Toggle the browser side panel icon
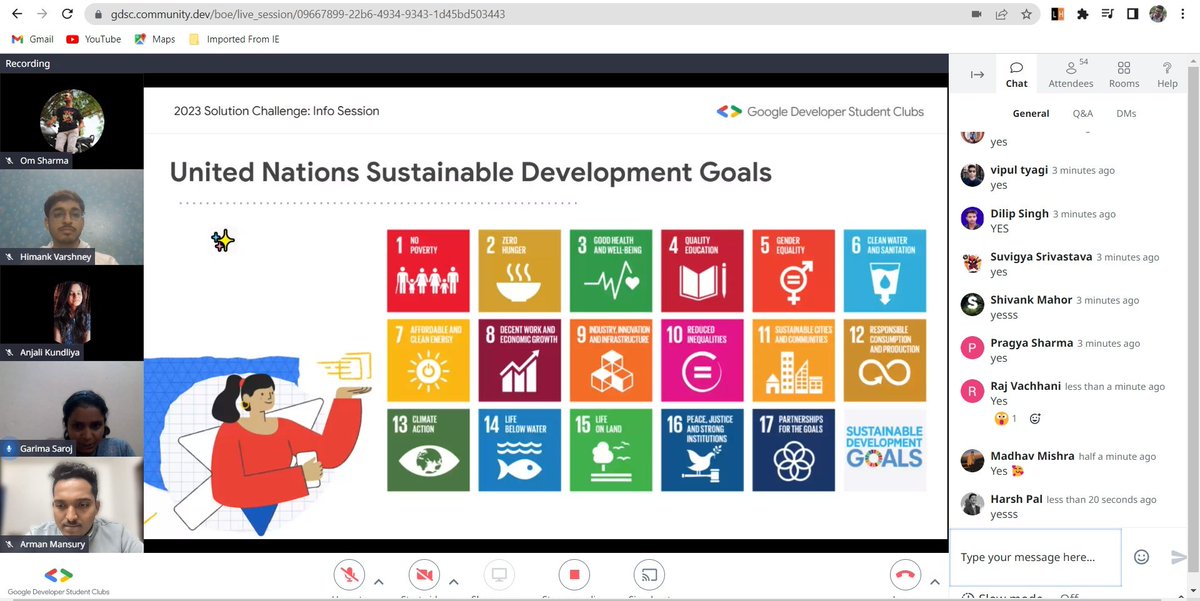 1133,15
